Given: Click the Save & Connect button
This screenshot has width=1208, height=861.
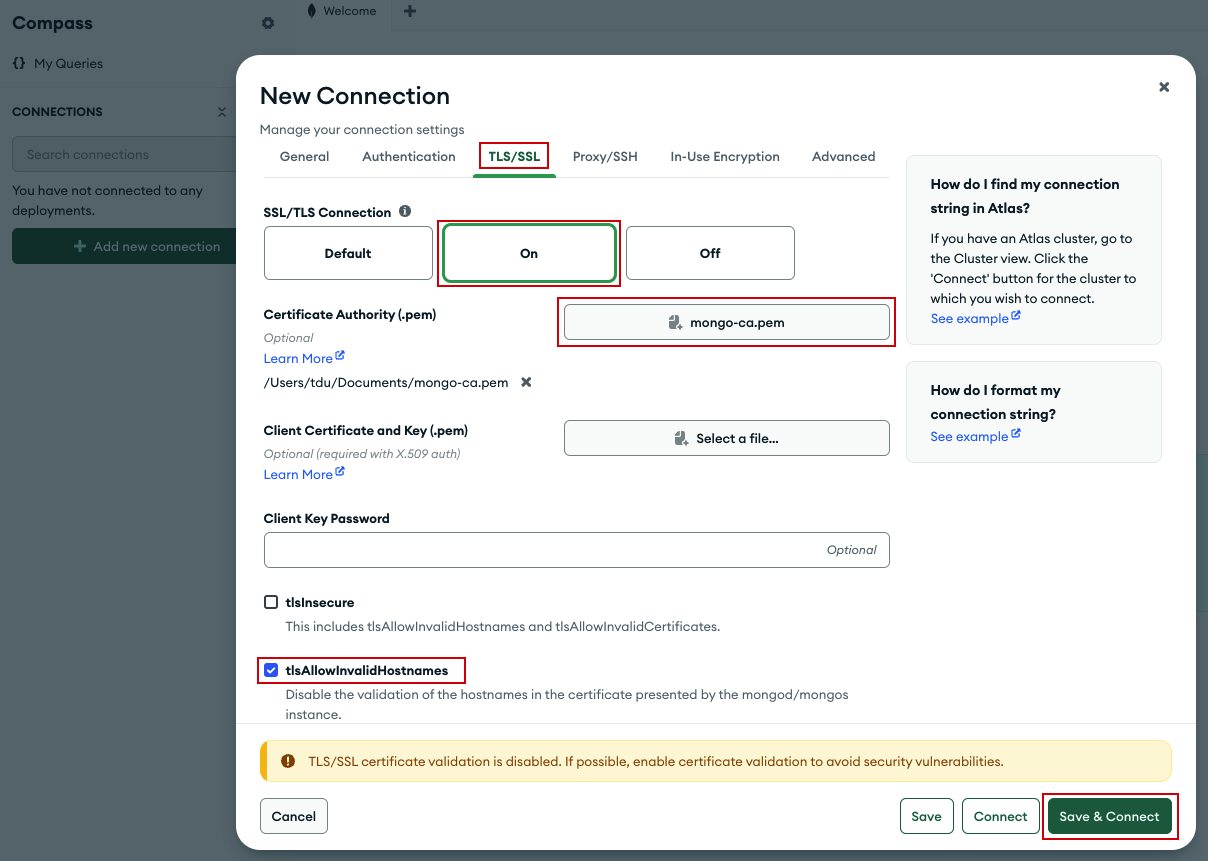Looking at the screenshot, I should [1110, 816].
